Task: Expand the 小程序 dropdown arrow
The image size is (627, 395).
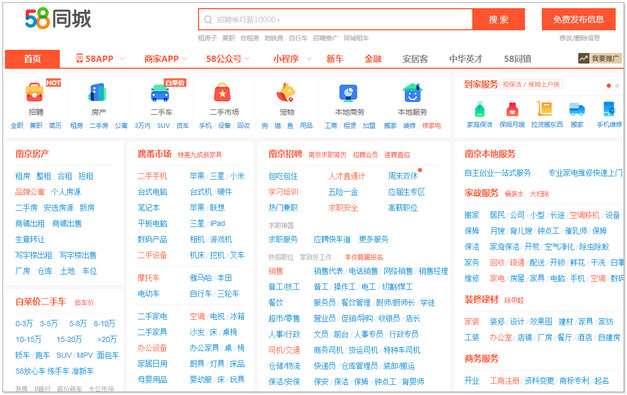Action: tap(309, 59)
